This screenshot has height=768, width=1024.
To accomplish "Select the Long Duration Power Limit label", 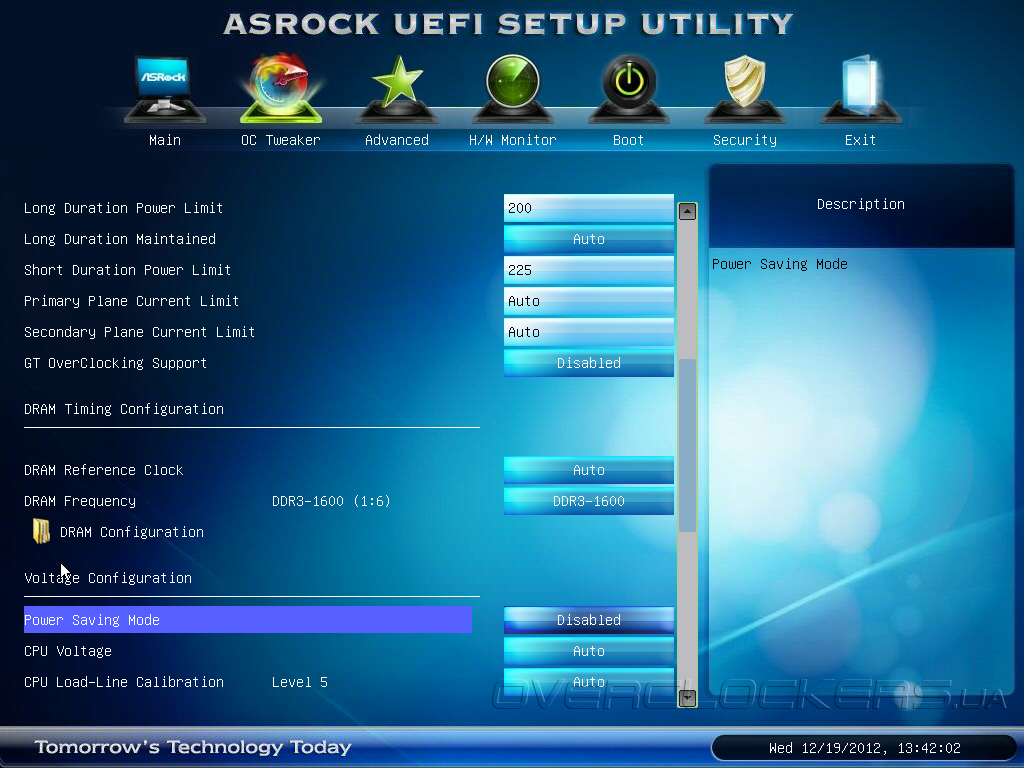I will [123, 208].
